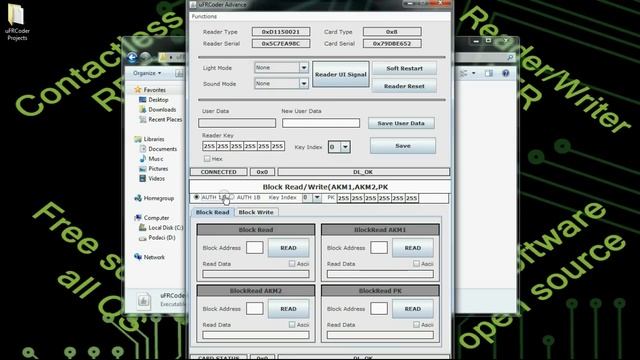
Task: Click Soft Restart button
Action: click(404, 68)
